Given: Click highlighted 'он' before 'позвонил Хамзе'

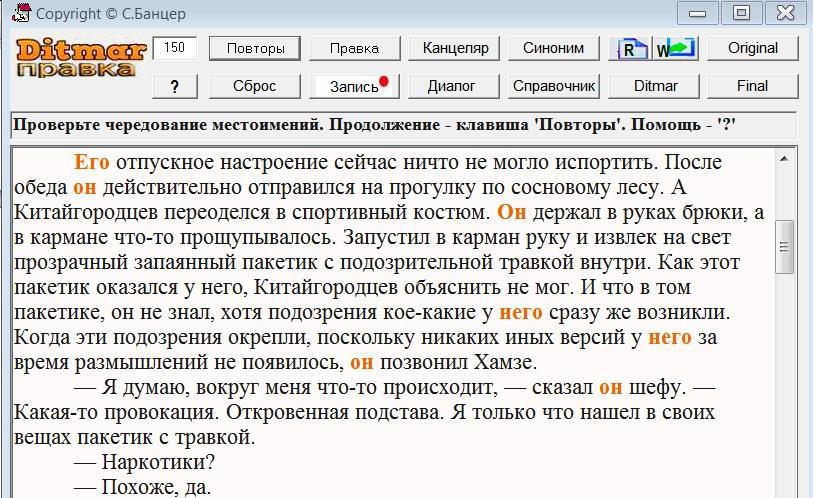Looking at the screenshot, I should 362,362.
